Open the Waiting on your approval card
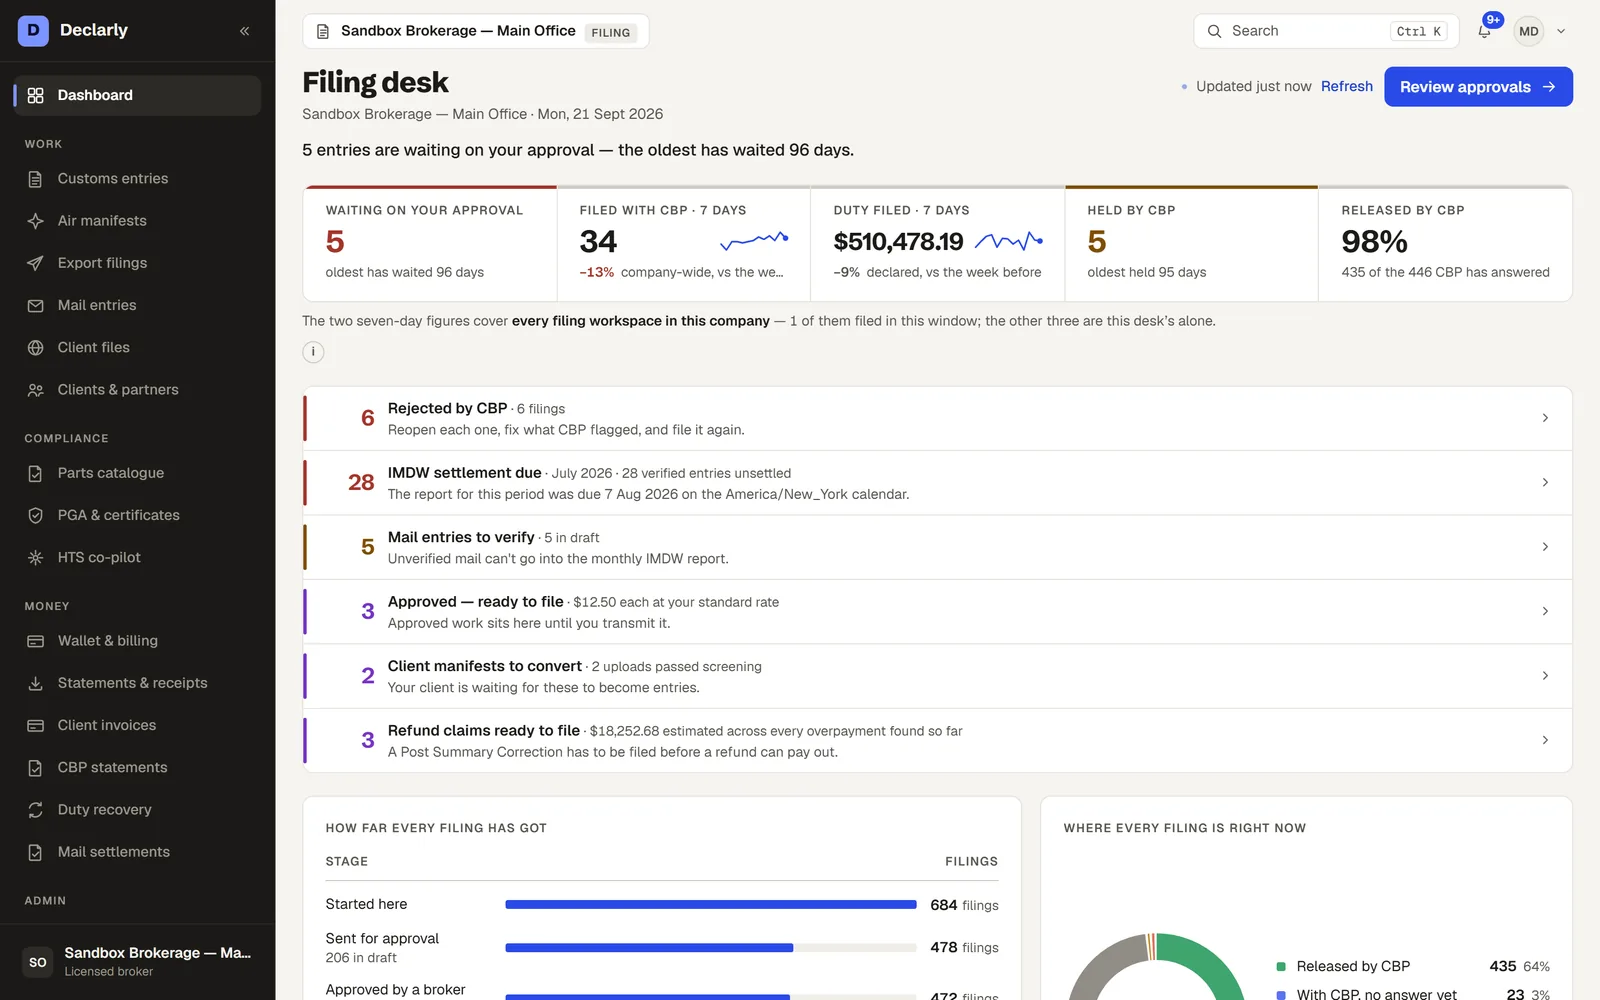The width and height of the screenshot is (1600, 1000). pos(430,244)
